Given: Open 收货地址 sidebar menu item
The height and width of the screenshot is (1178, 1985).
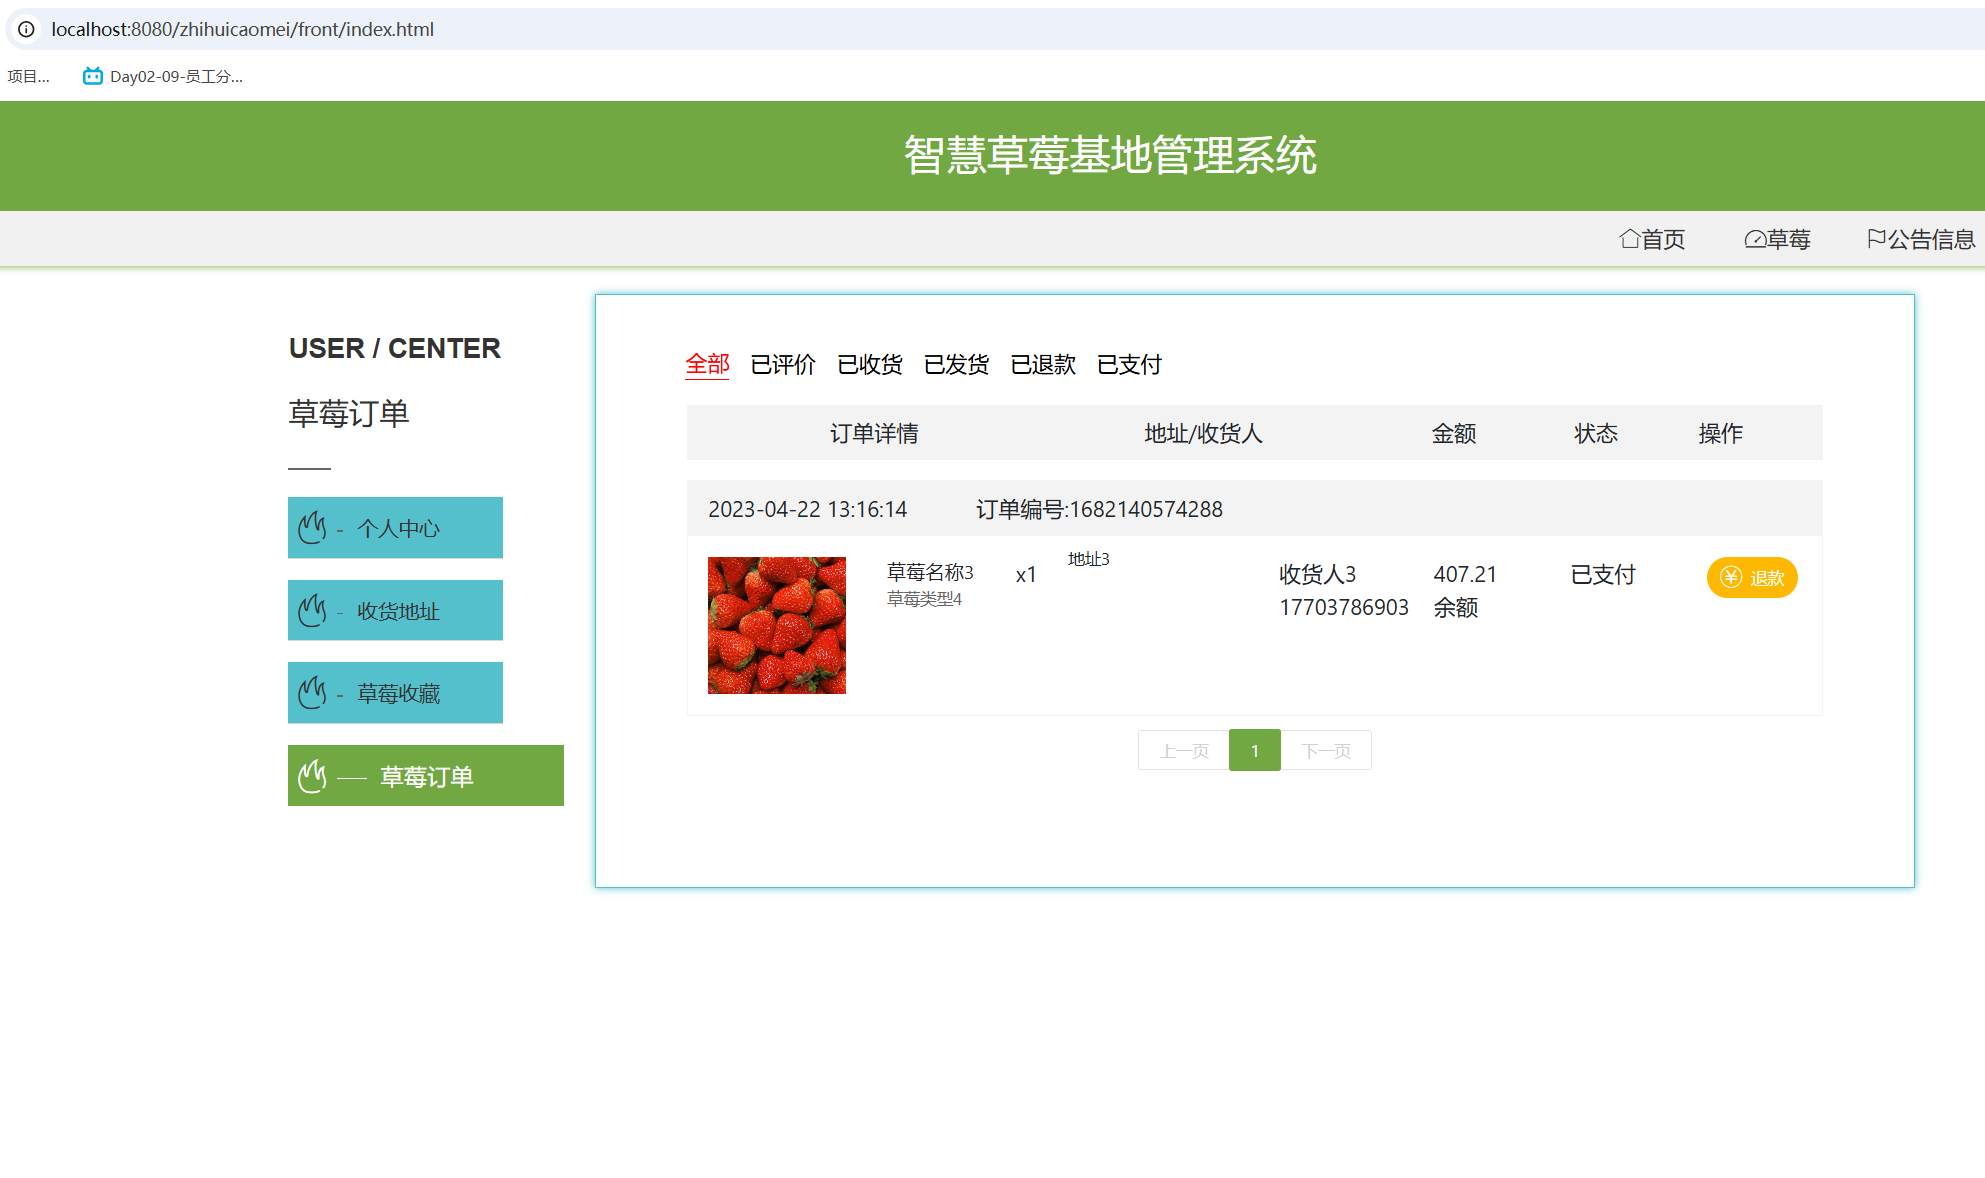Looking at the screenshot, I should 395,610.
